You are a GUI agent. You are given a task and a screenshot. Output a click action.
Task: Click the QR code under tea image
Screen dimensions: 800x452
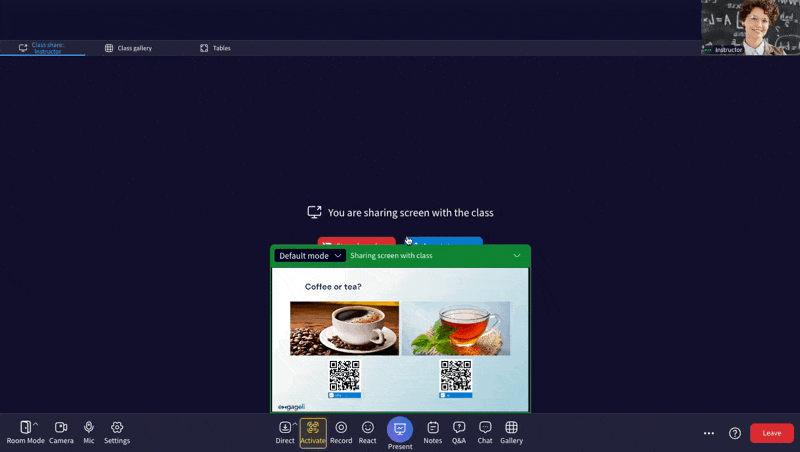[456, 376]
